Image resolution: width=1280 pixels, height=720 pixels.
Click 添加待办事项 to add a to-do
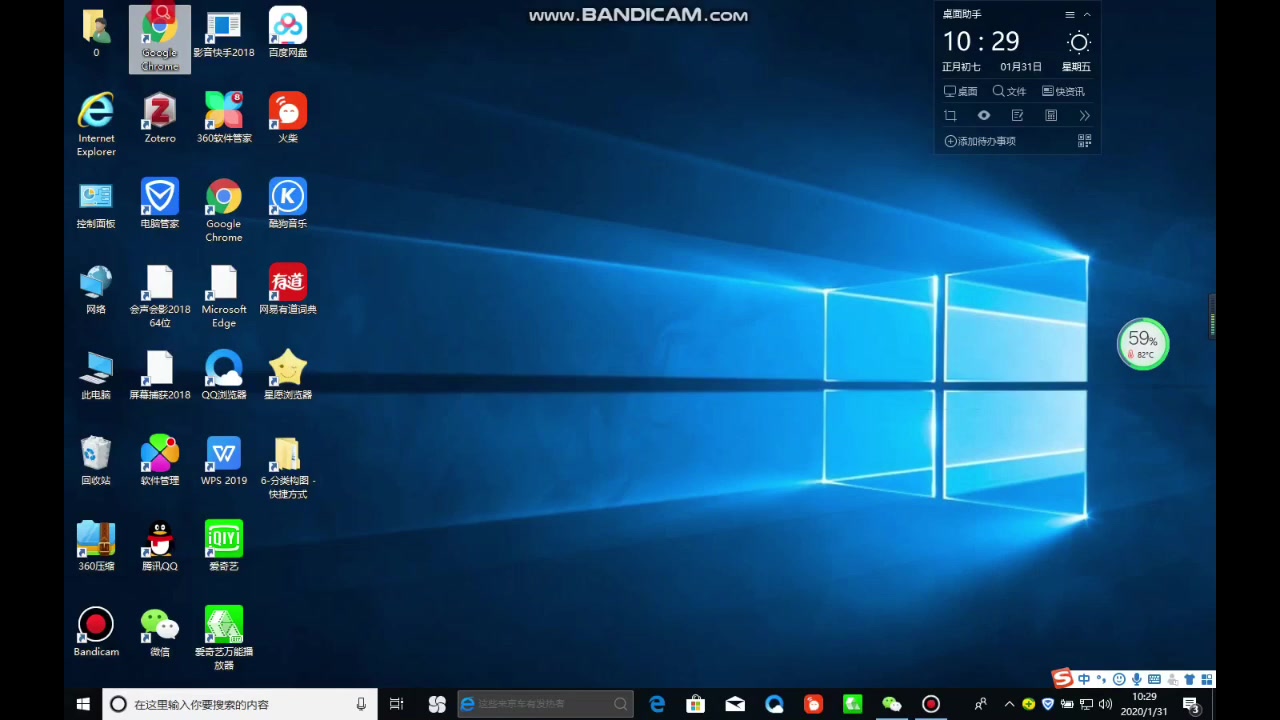pos(980,141)
